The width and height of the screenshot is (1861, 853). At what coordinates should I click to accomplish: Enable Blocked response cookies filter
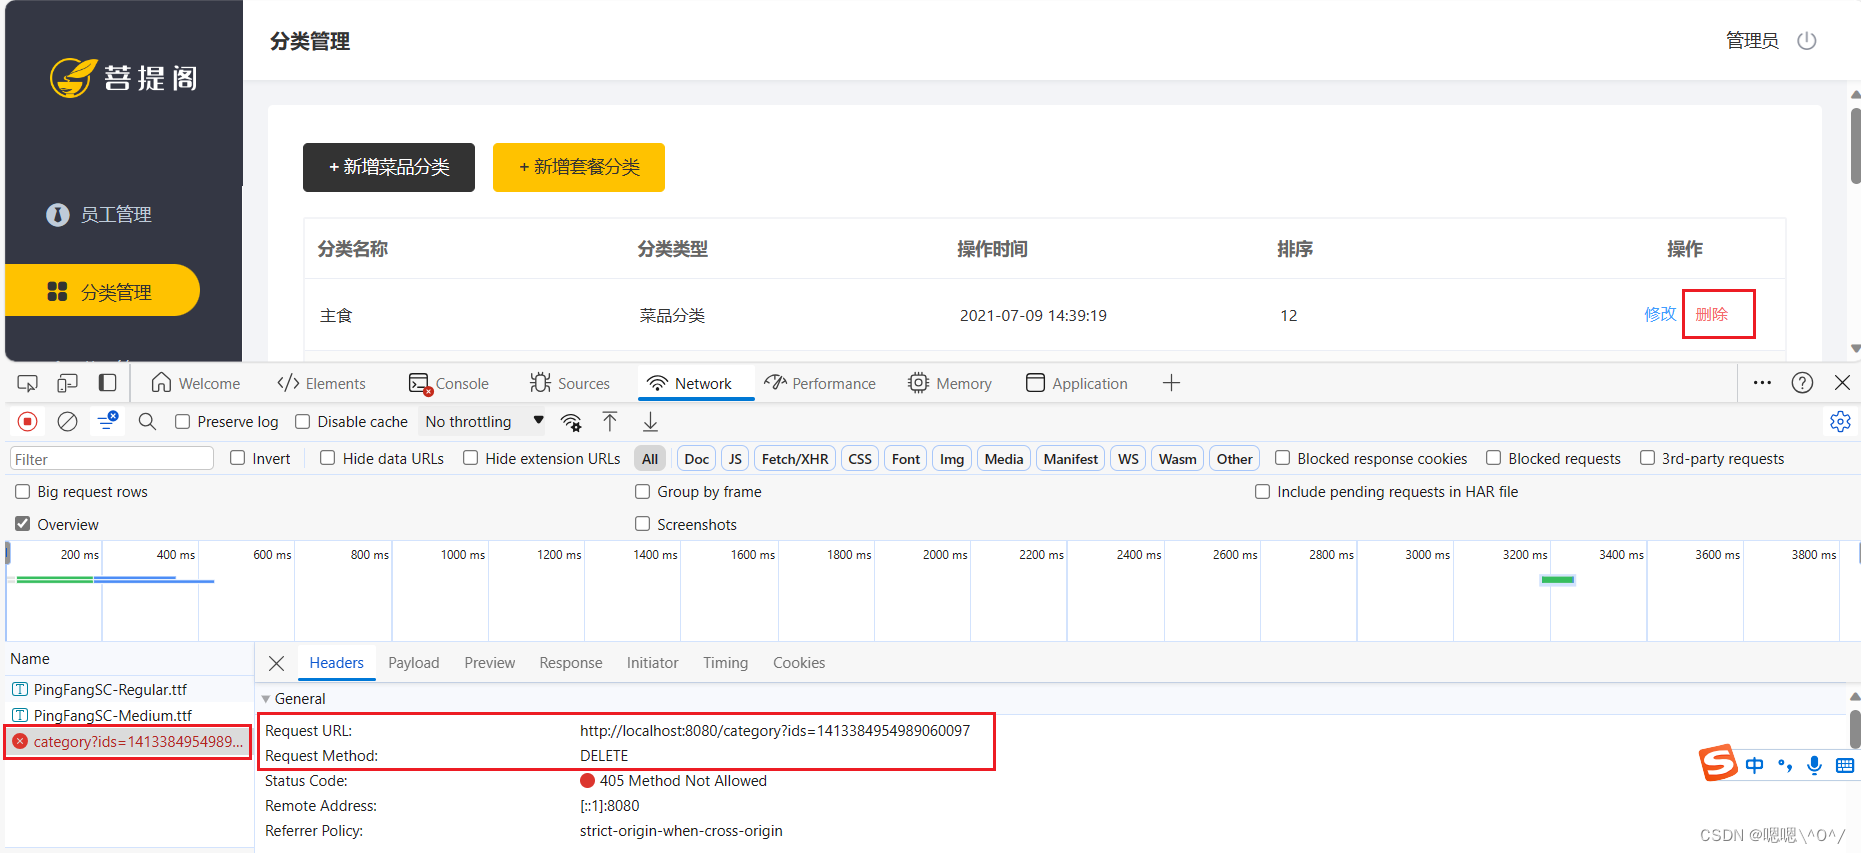click(1282, 458)
